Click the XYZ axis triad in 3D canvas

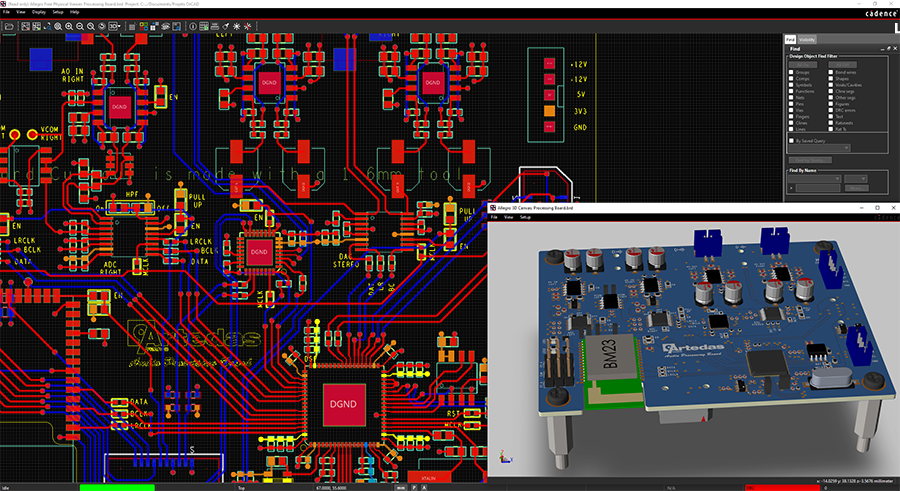(505, 458)
